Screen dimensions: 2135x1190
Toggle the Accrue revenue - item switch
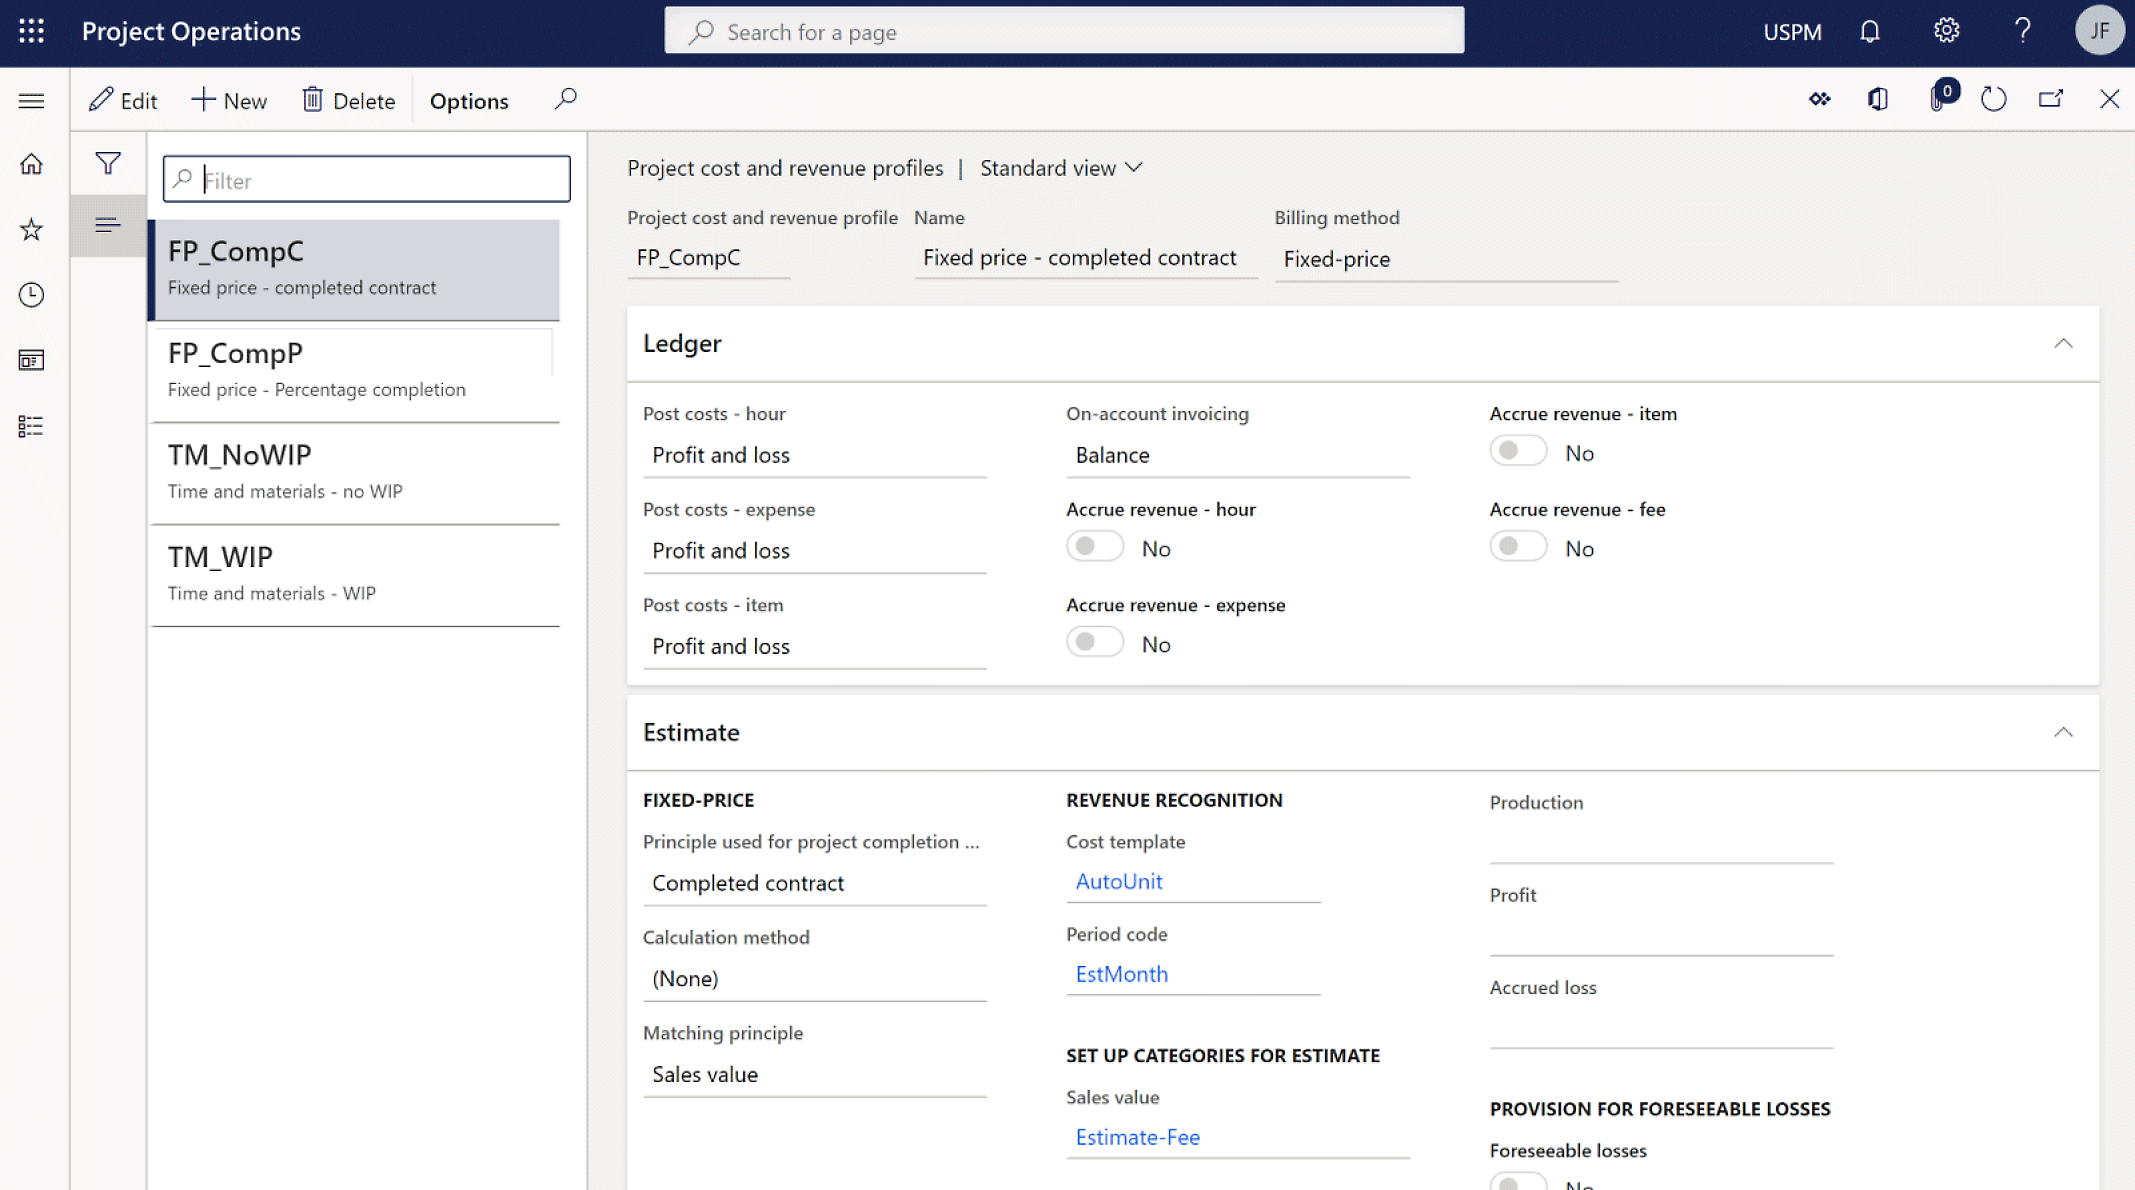1515,451
